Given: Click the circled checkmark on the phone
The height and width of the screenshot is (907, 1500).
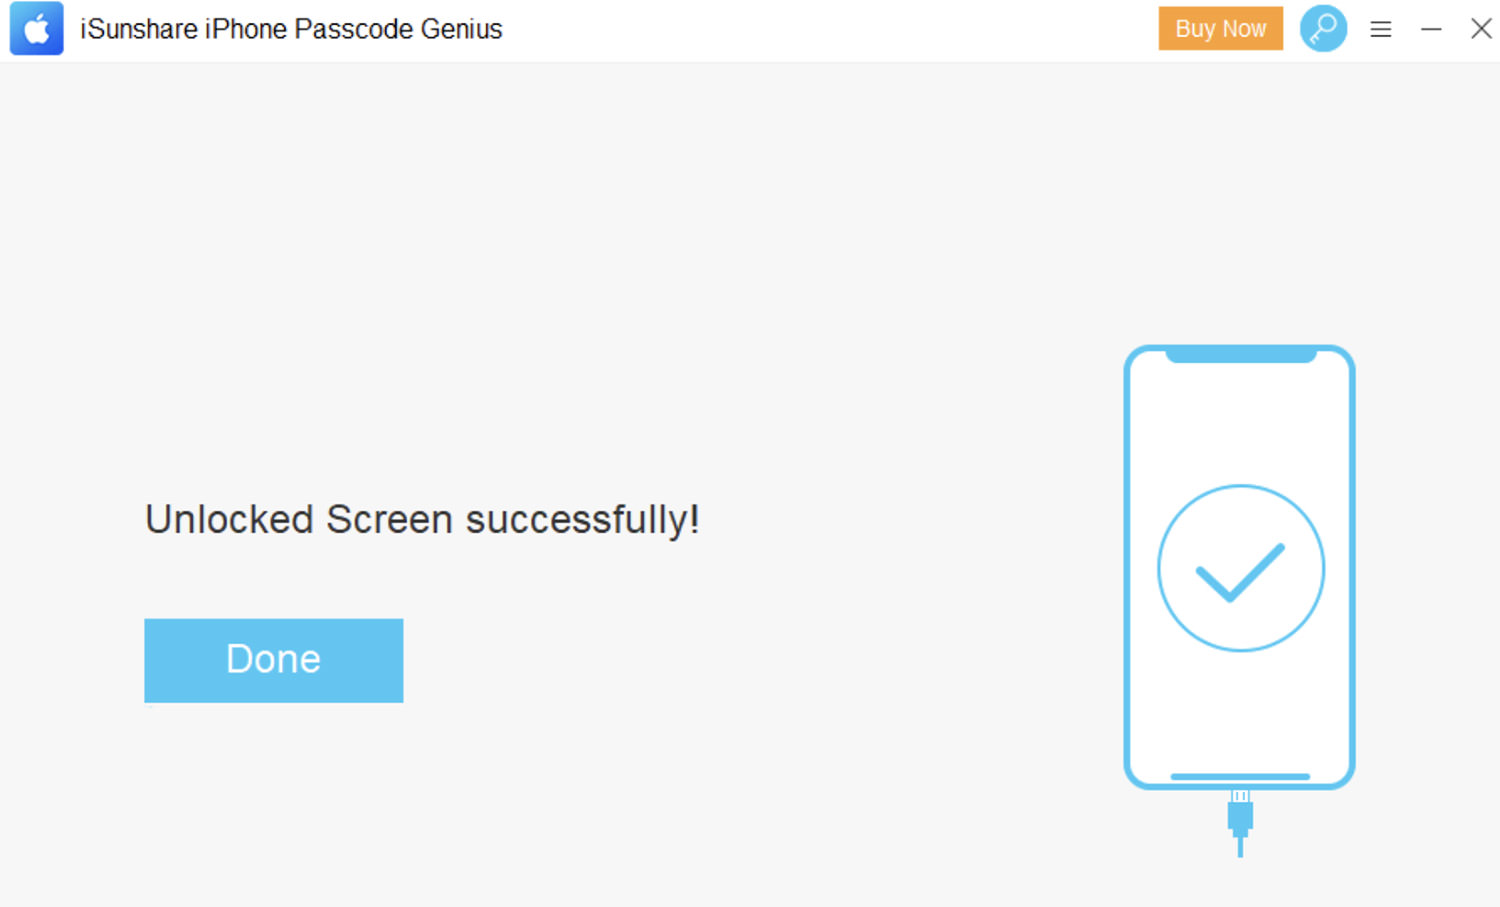Looking at the screenshot, I should tap(1241, 568).
